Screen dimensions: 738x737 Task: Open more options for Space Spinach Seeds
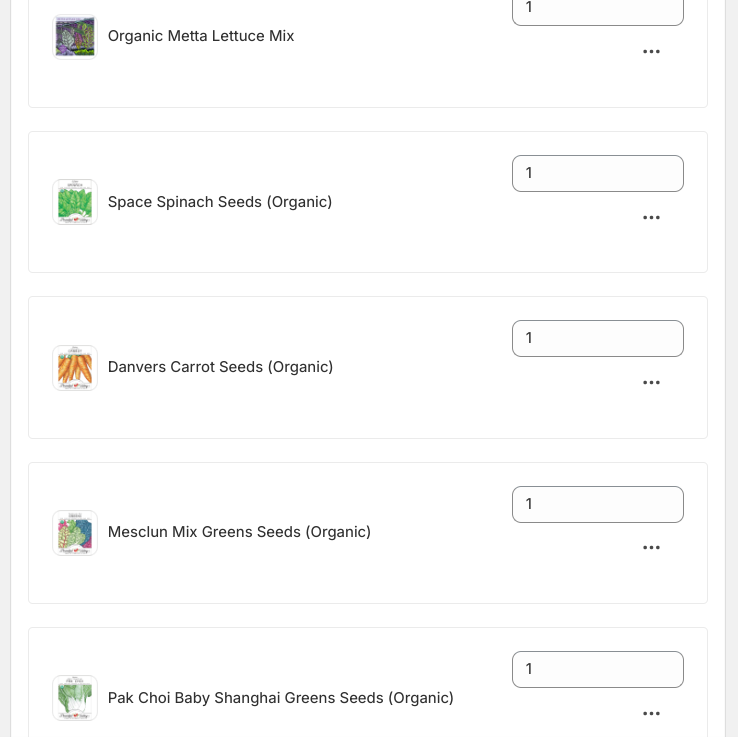(651, 218)
